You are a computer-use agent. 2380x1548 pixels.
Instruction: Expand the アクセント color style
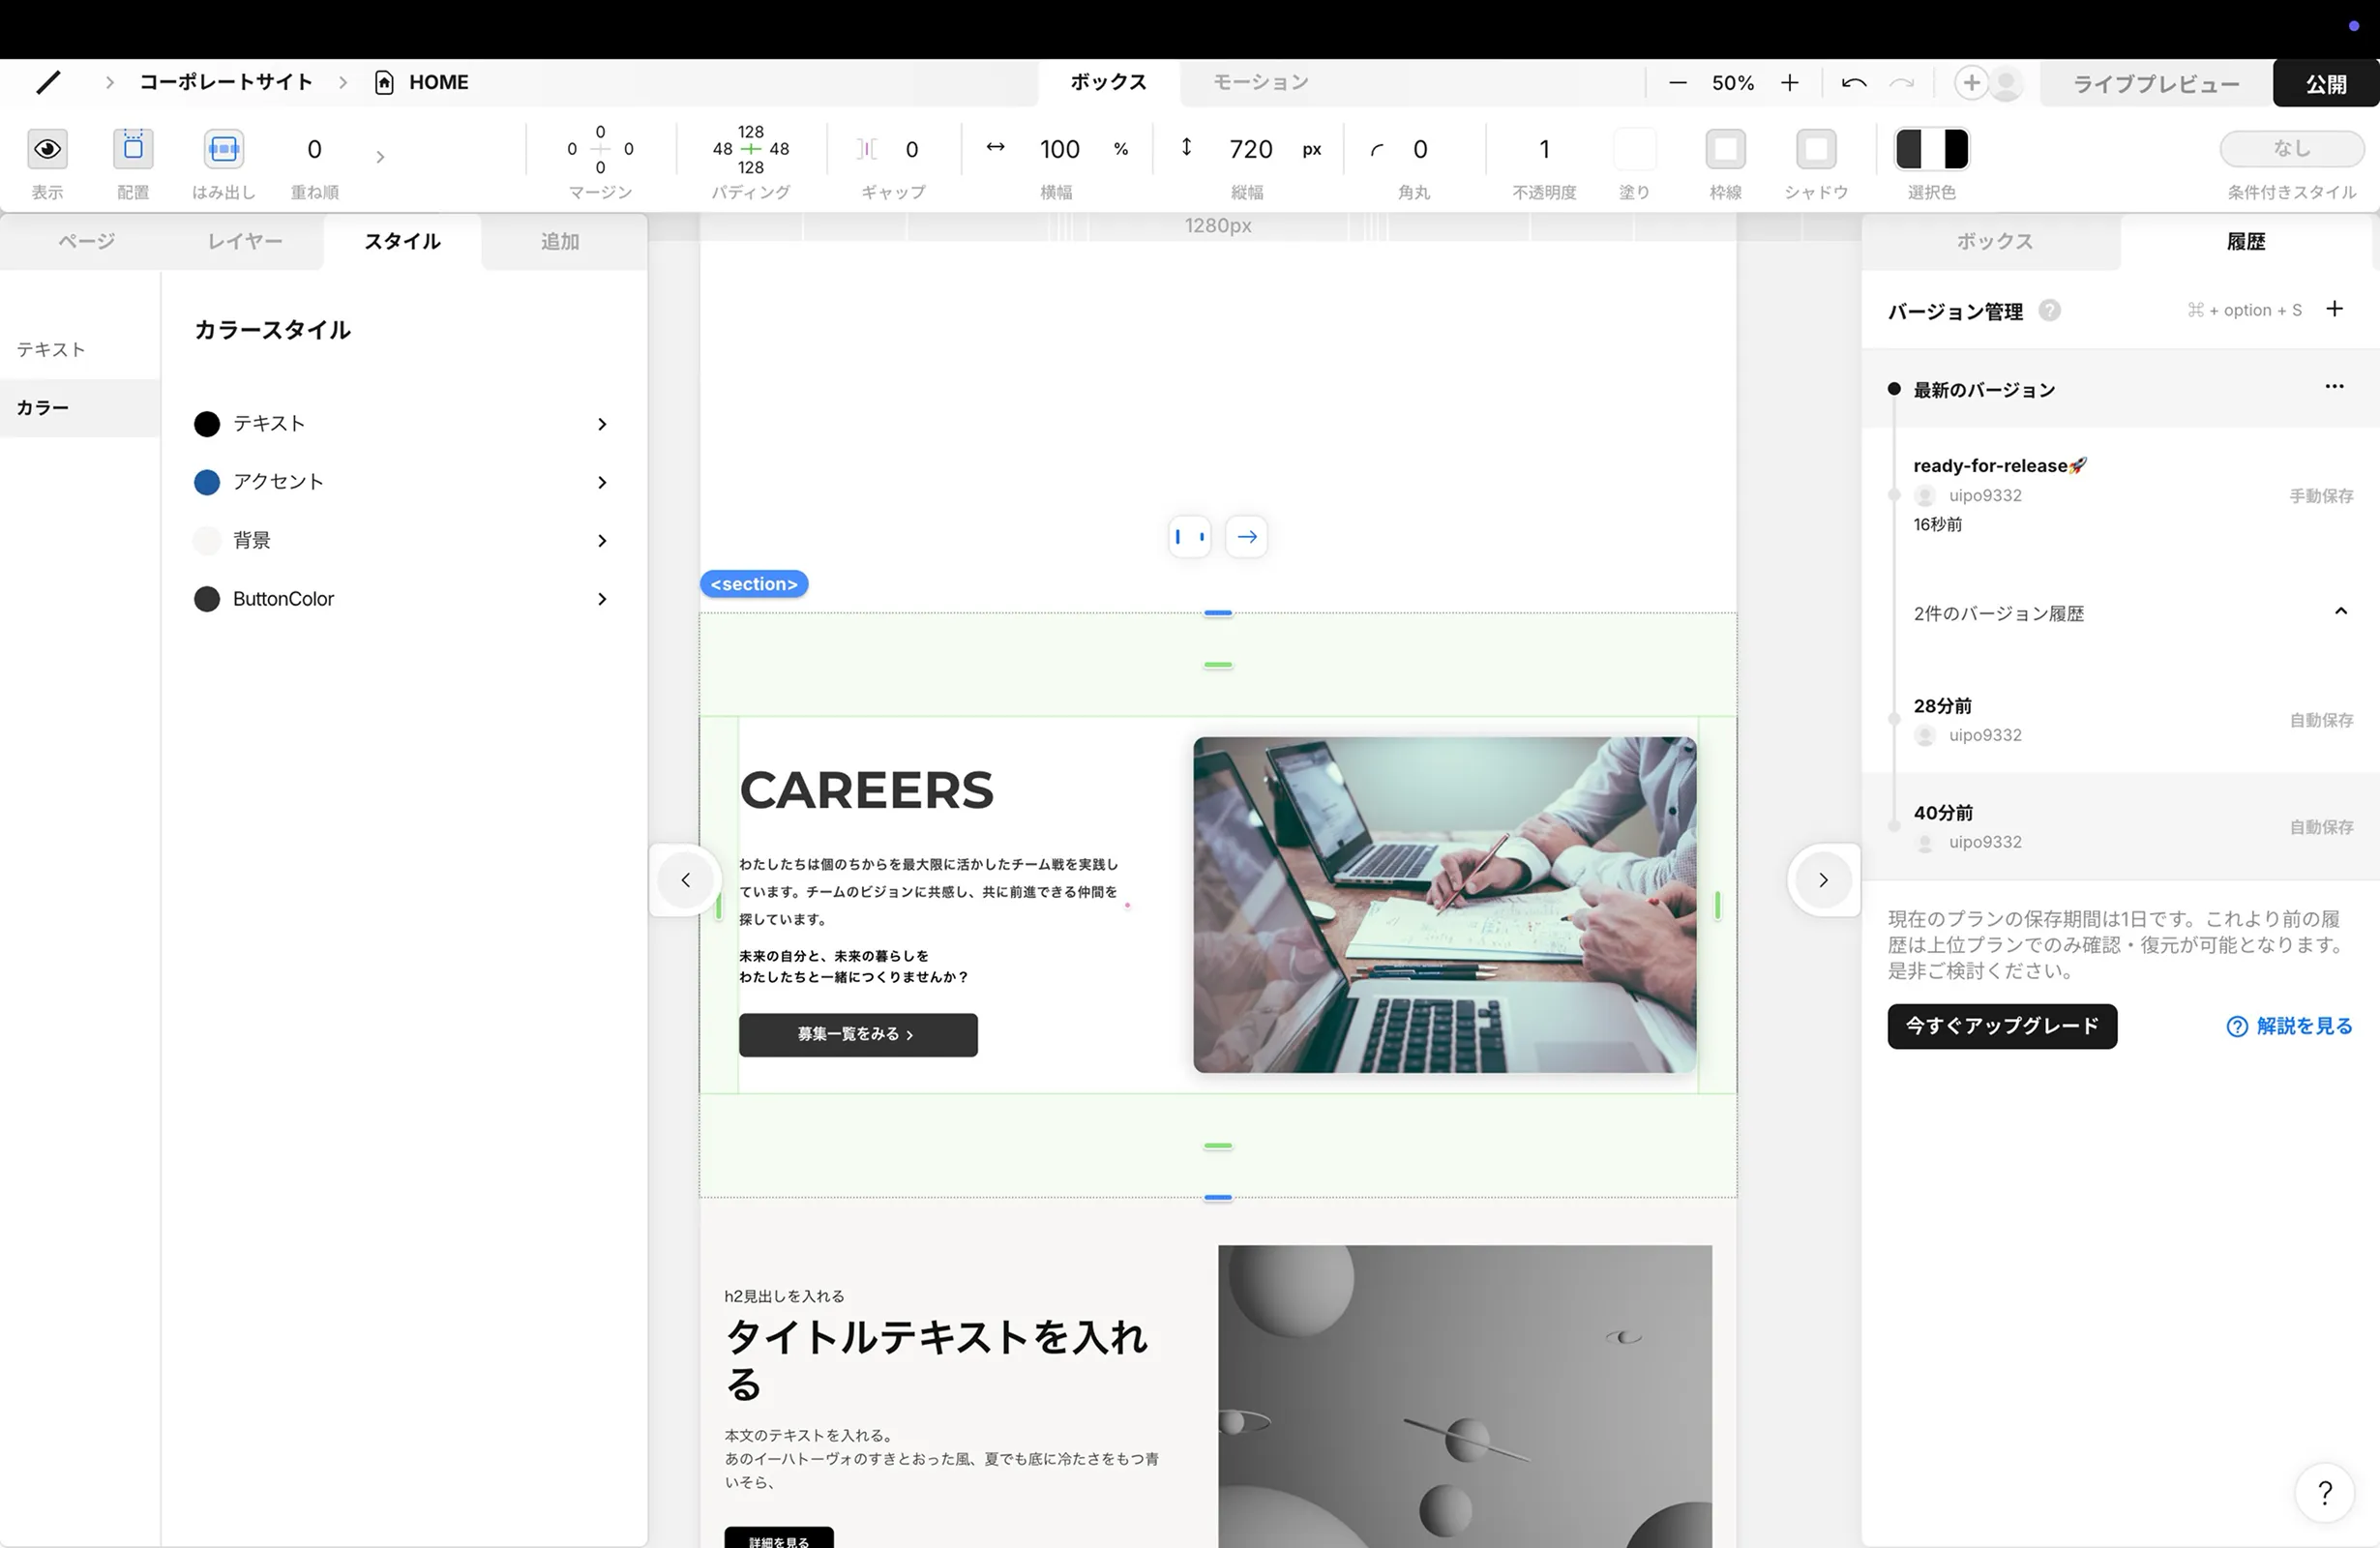[x=601, y=482]
